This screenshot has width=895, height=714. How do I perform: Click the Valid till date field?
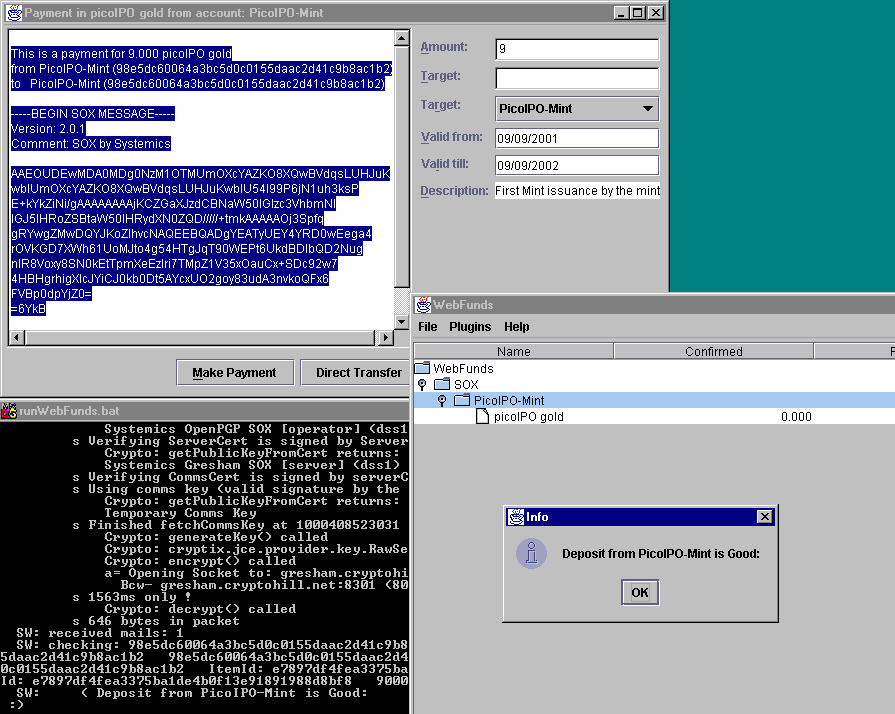(577, 166)
